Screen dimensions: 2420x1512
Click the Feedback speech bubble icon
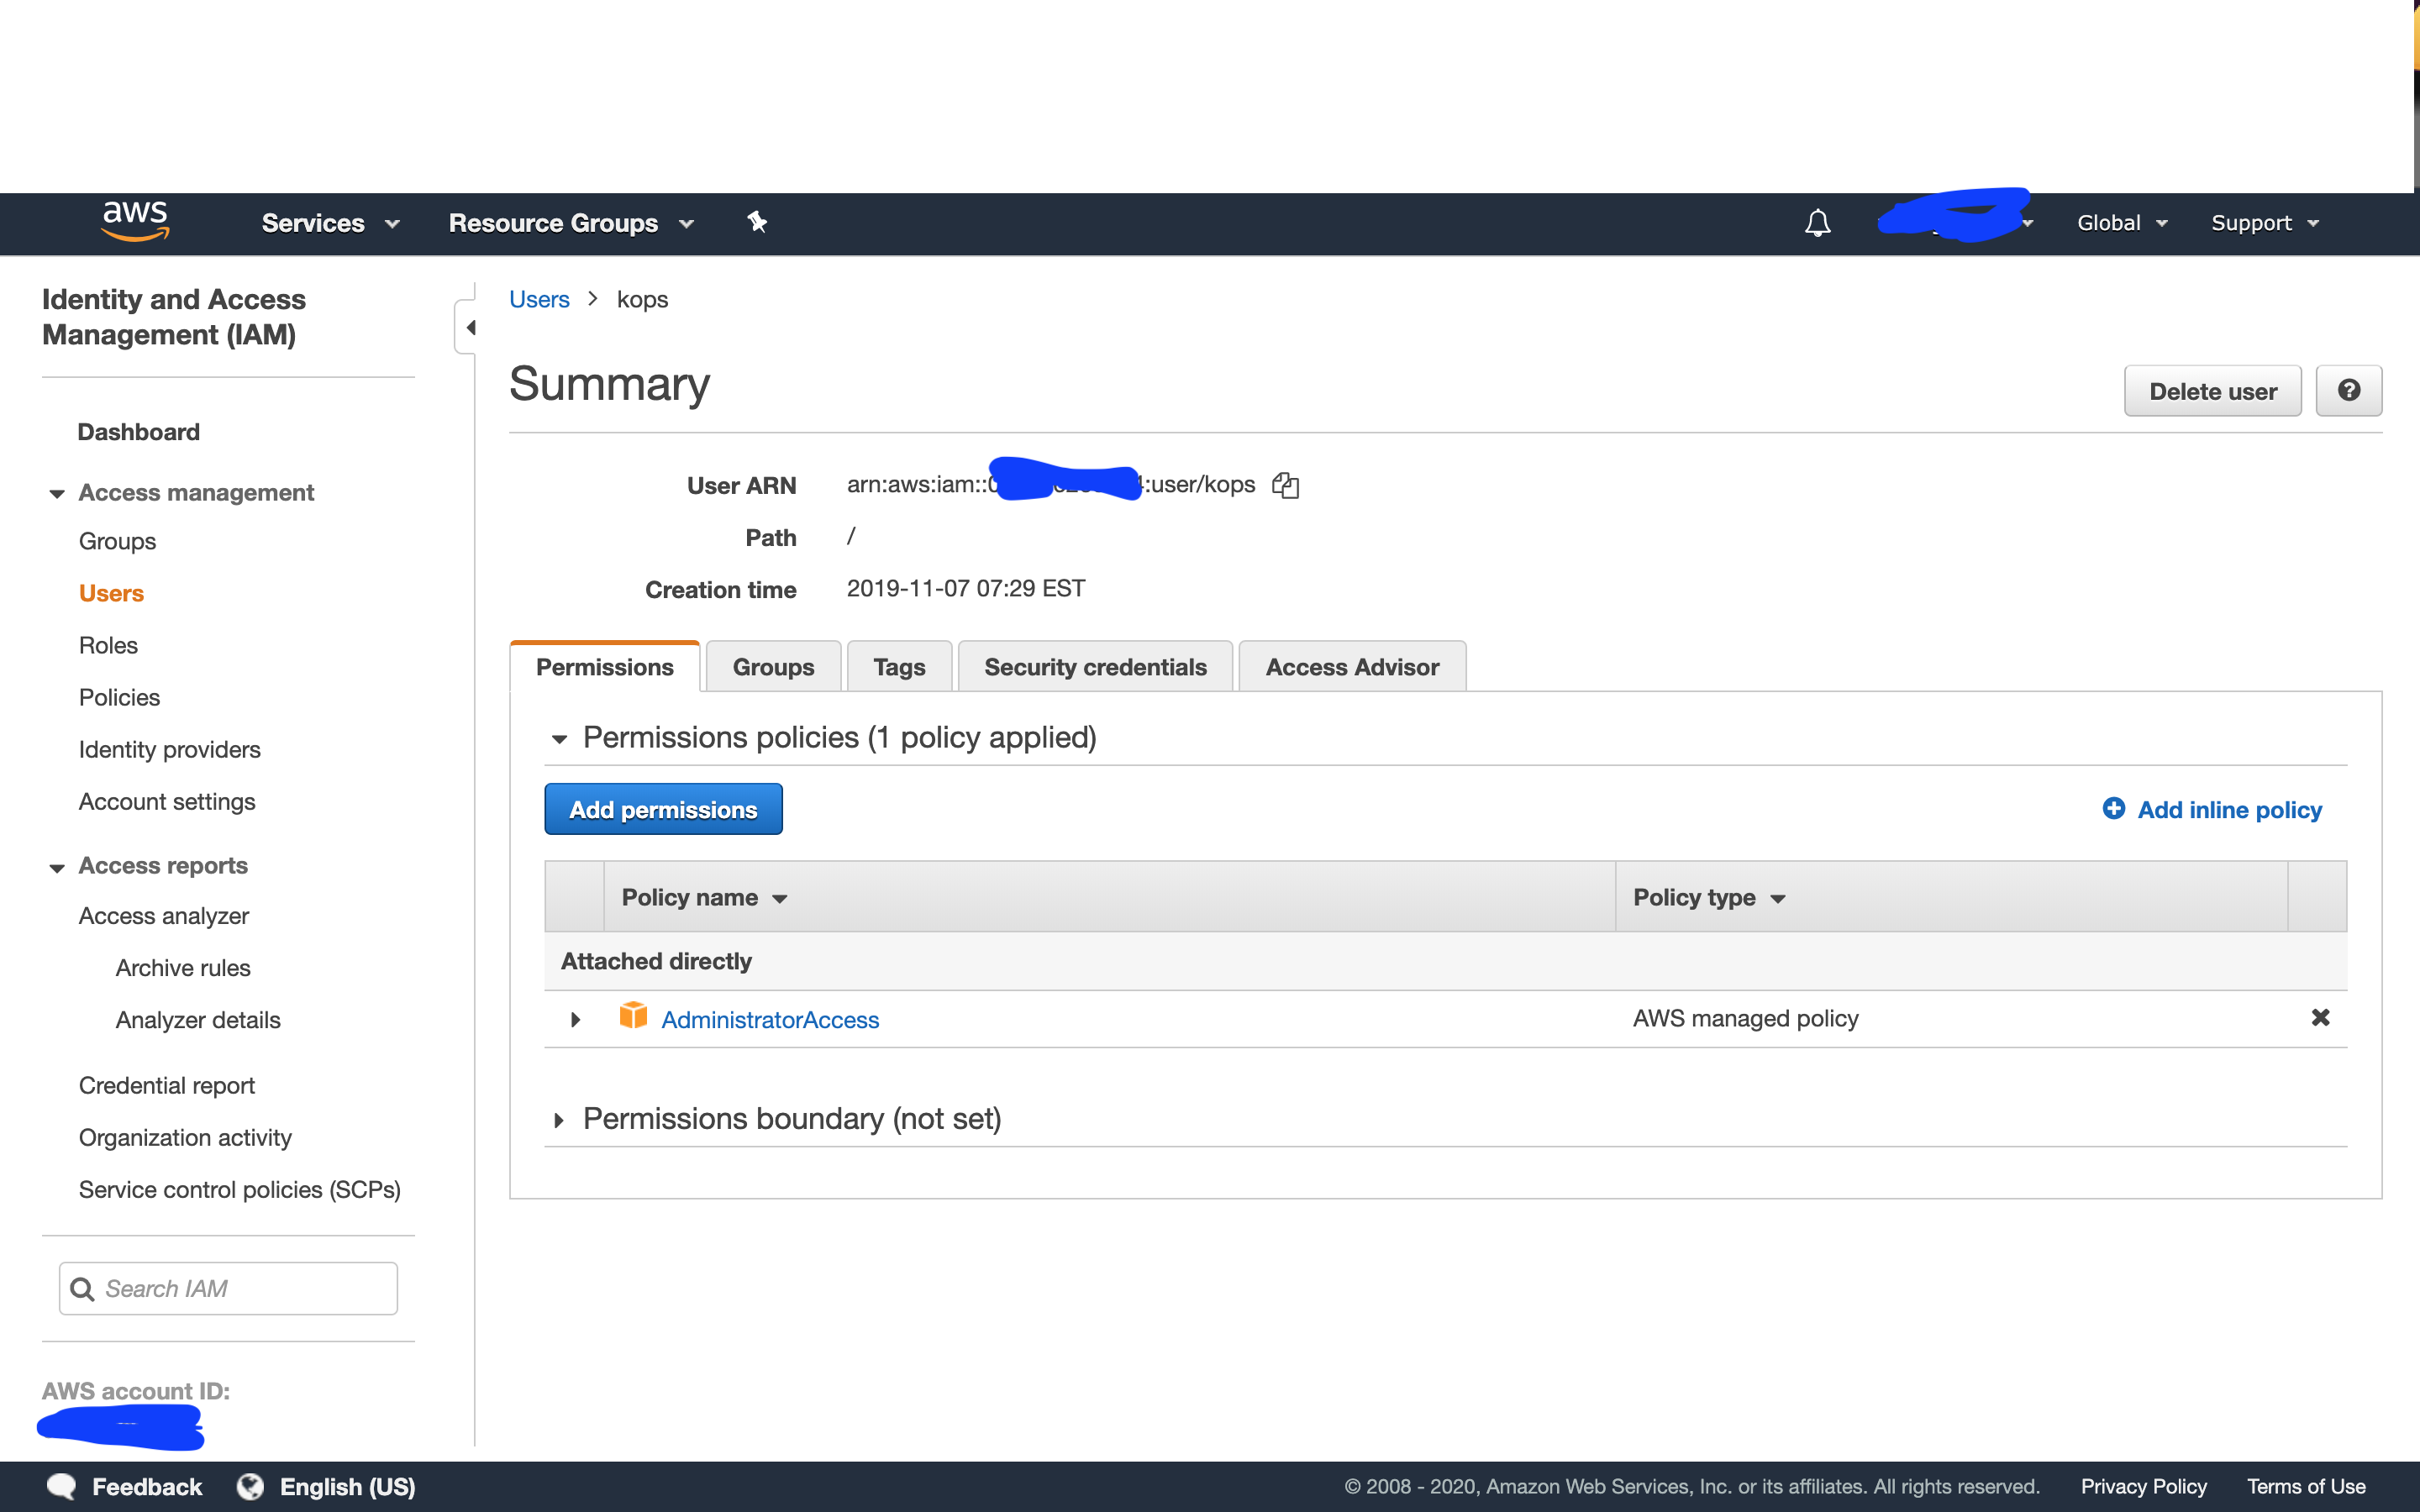[x=62, y=1486]
